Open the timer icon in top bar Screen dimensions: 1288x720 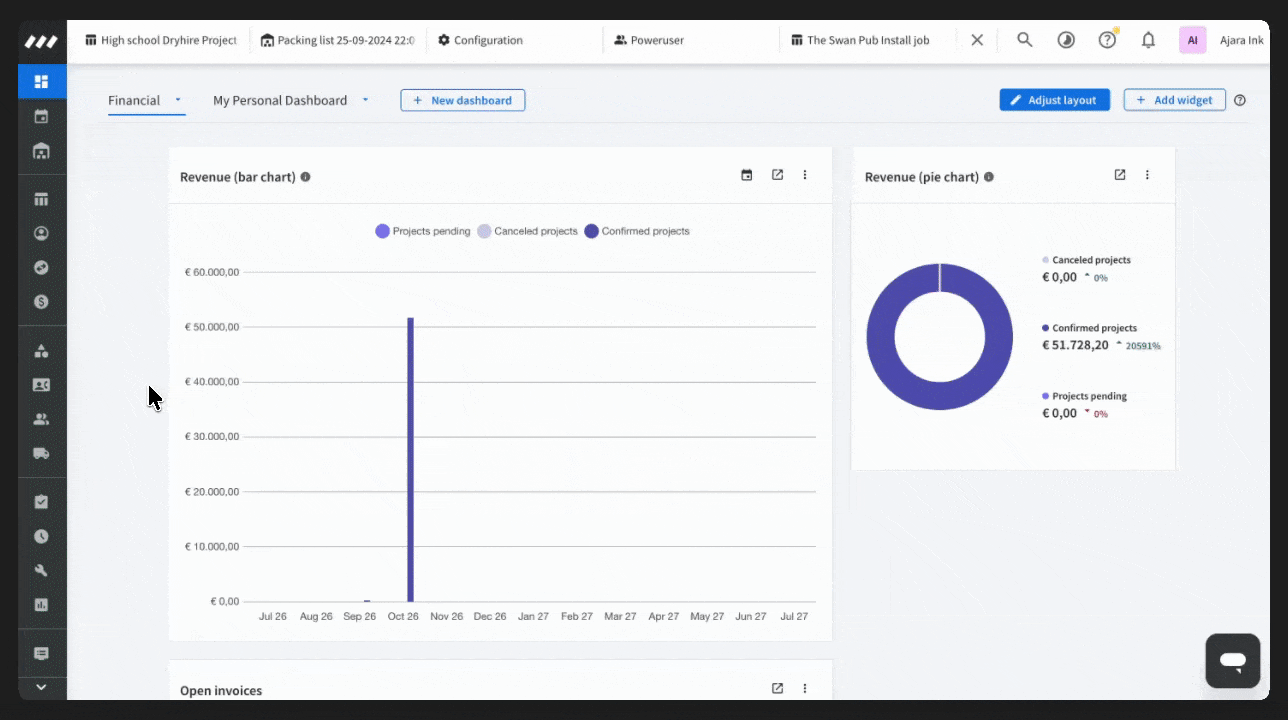1066,40
